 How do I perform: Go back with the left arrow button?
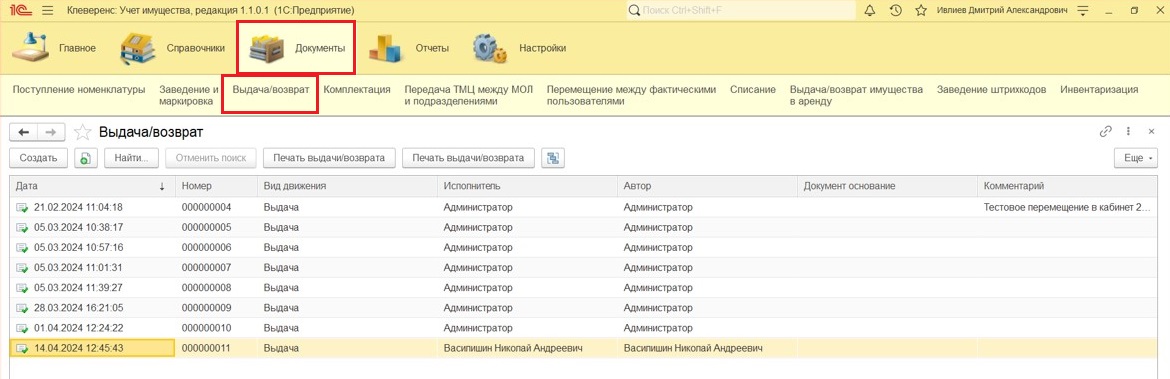(24, 132)
